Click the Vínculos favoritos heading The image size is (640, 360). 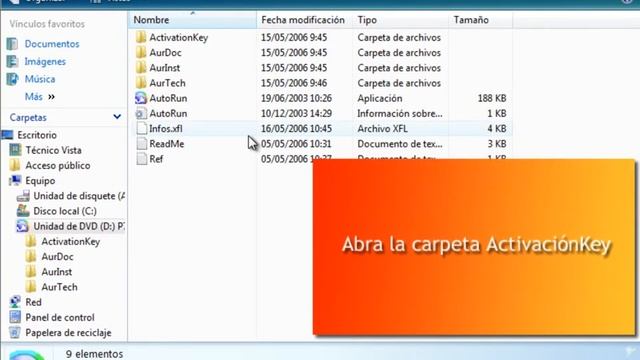47,24
